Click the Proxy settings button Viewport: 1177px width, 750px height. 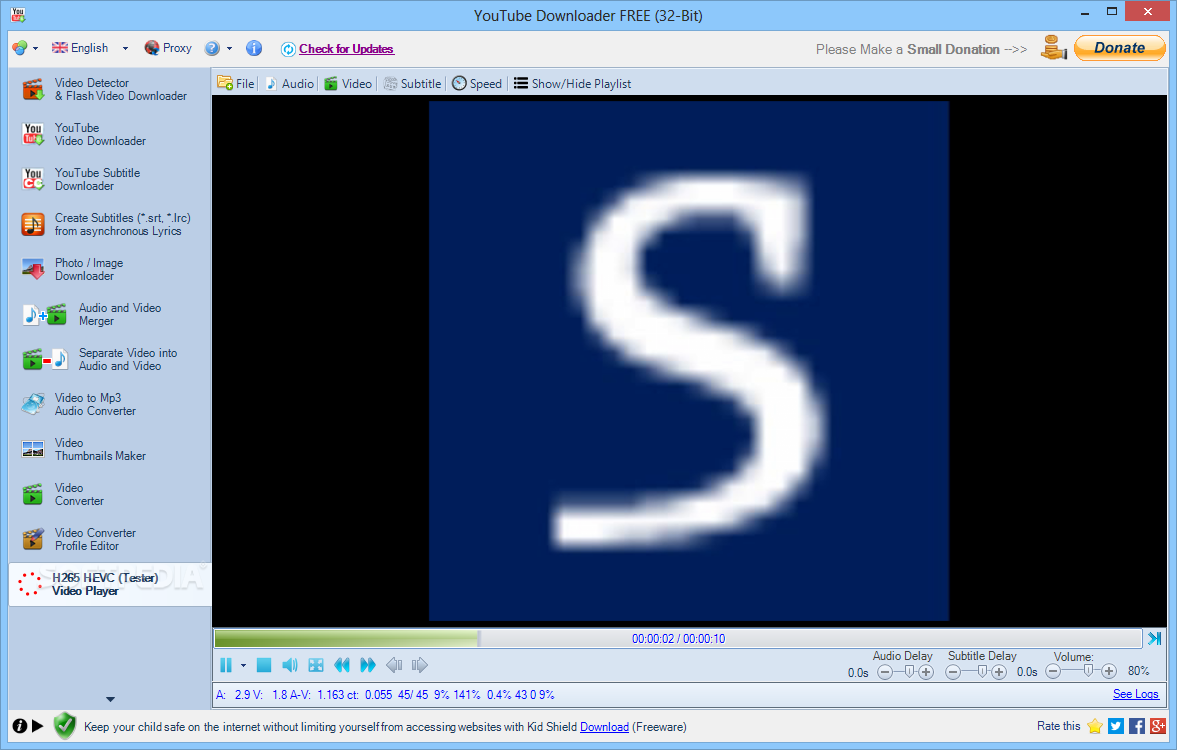[x=168, y=48]
